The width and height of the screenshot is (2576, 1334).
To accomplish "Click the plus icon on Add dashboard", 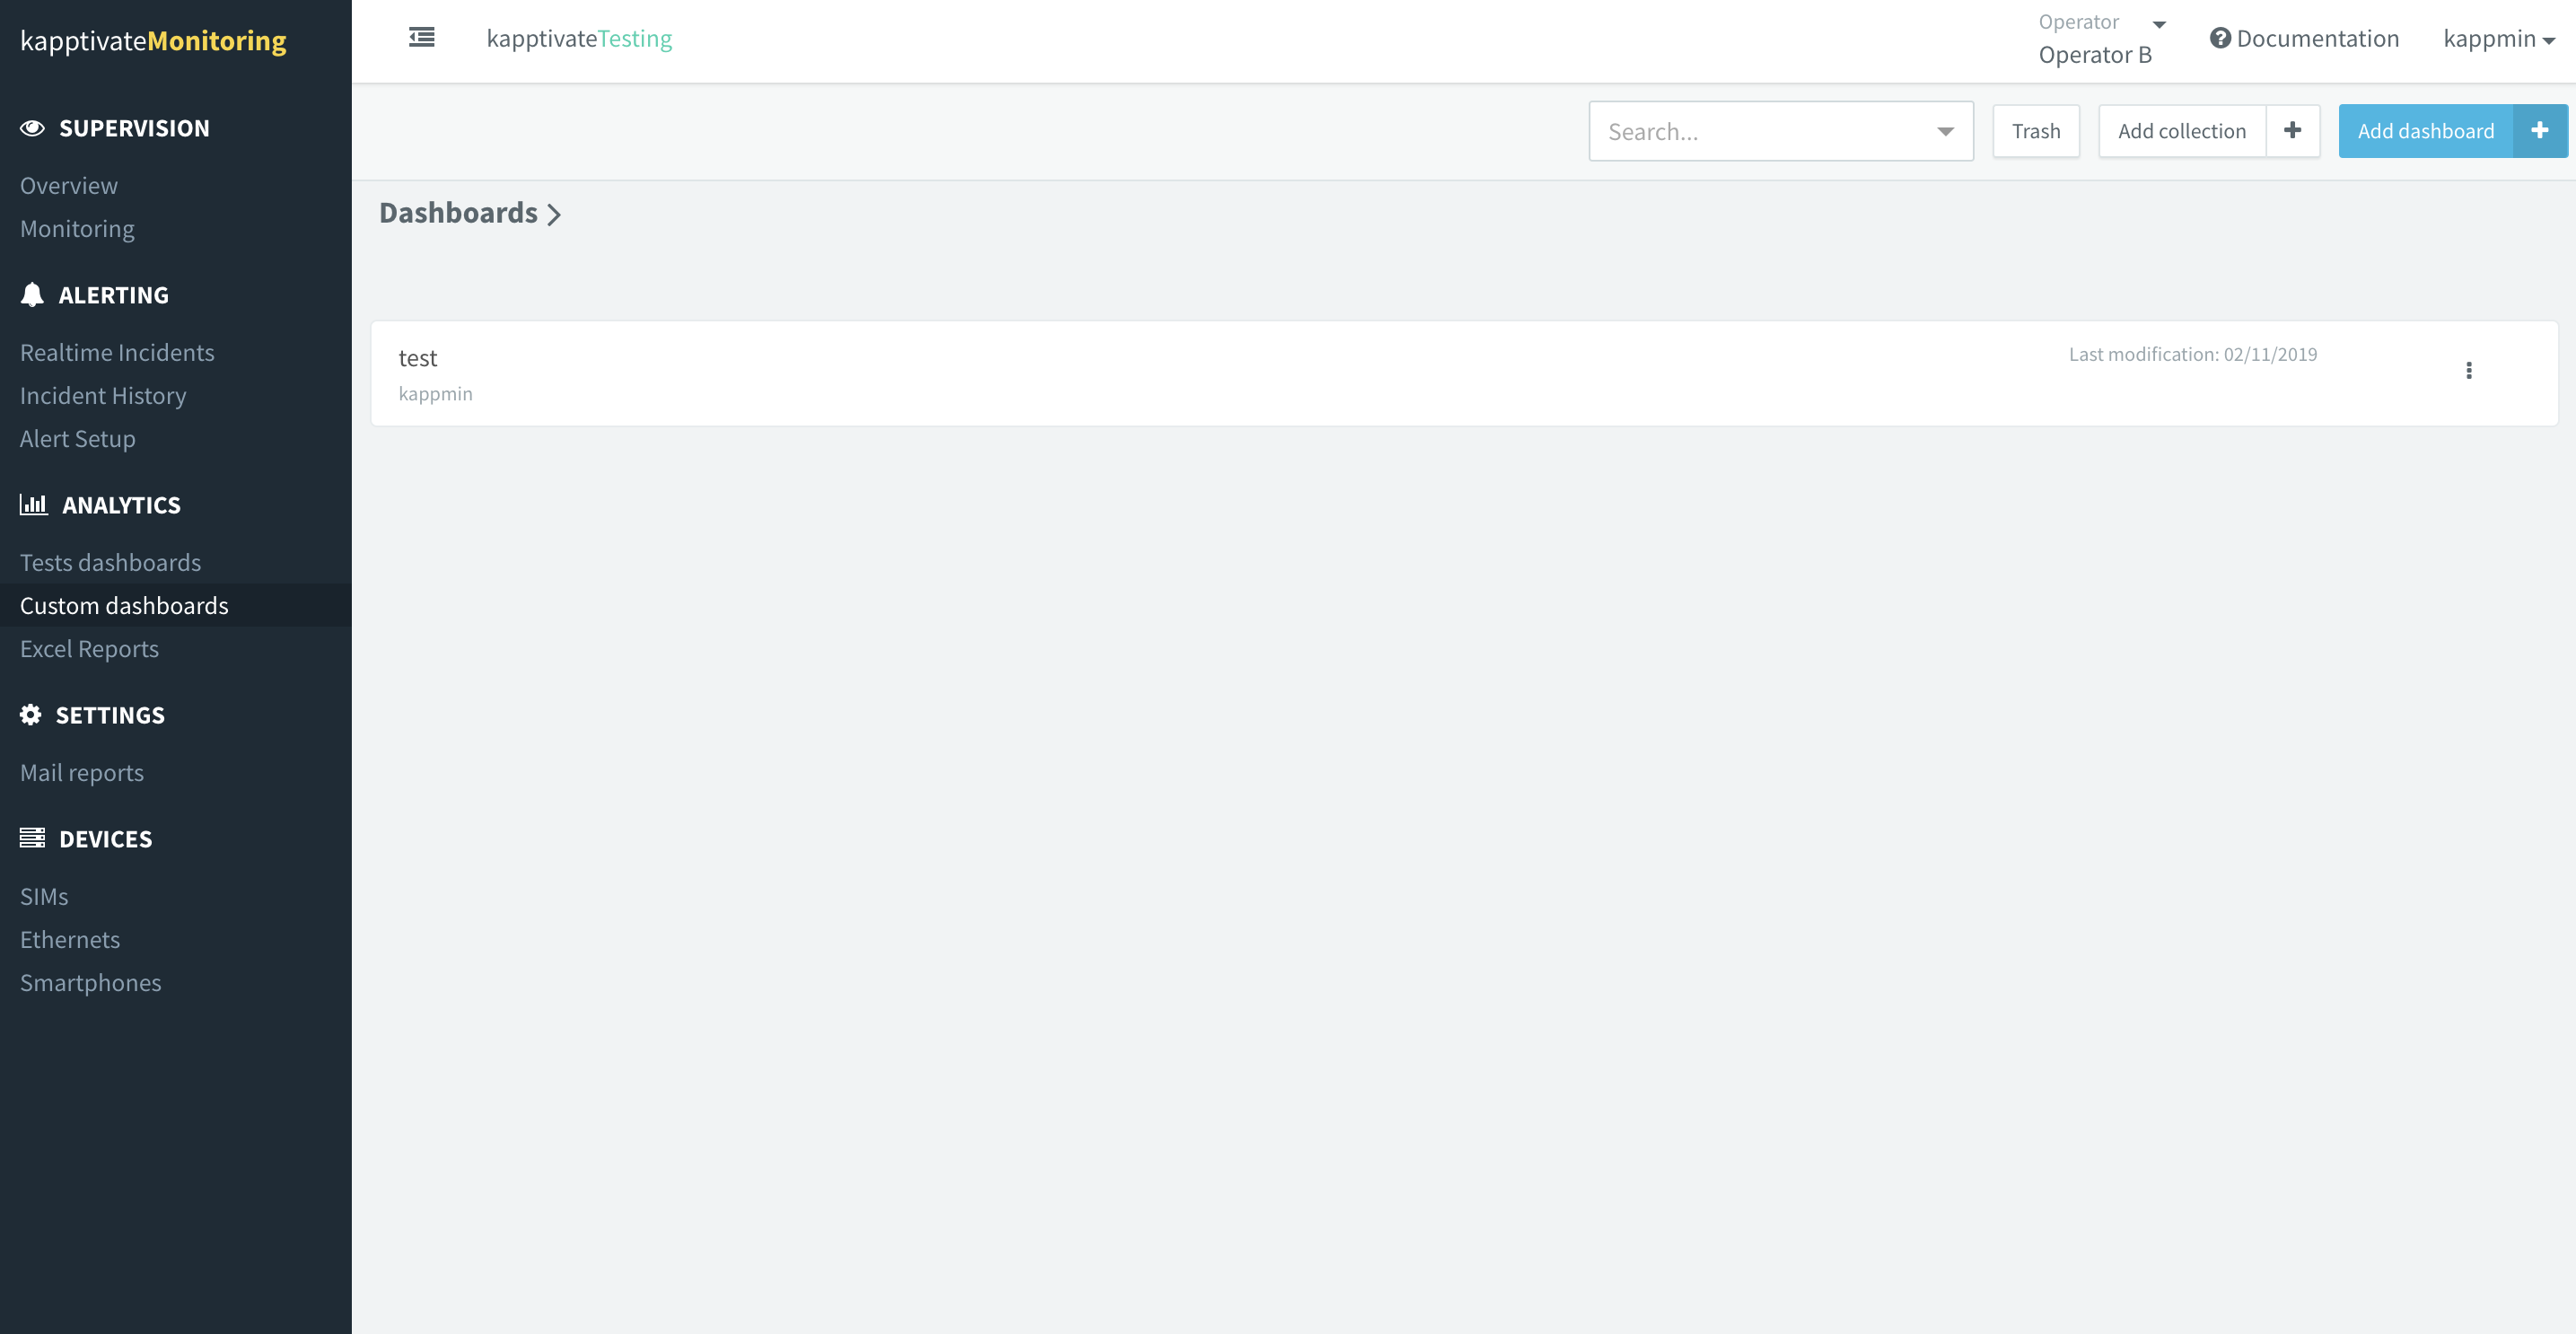I will point(2539,131).
